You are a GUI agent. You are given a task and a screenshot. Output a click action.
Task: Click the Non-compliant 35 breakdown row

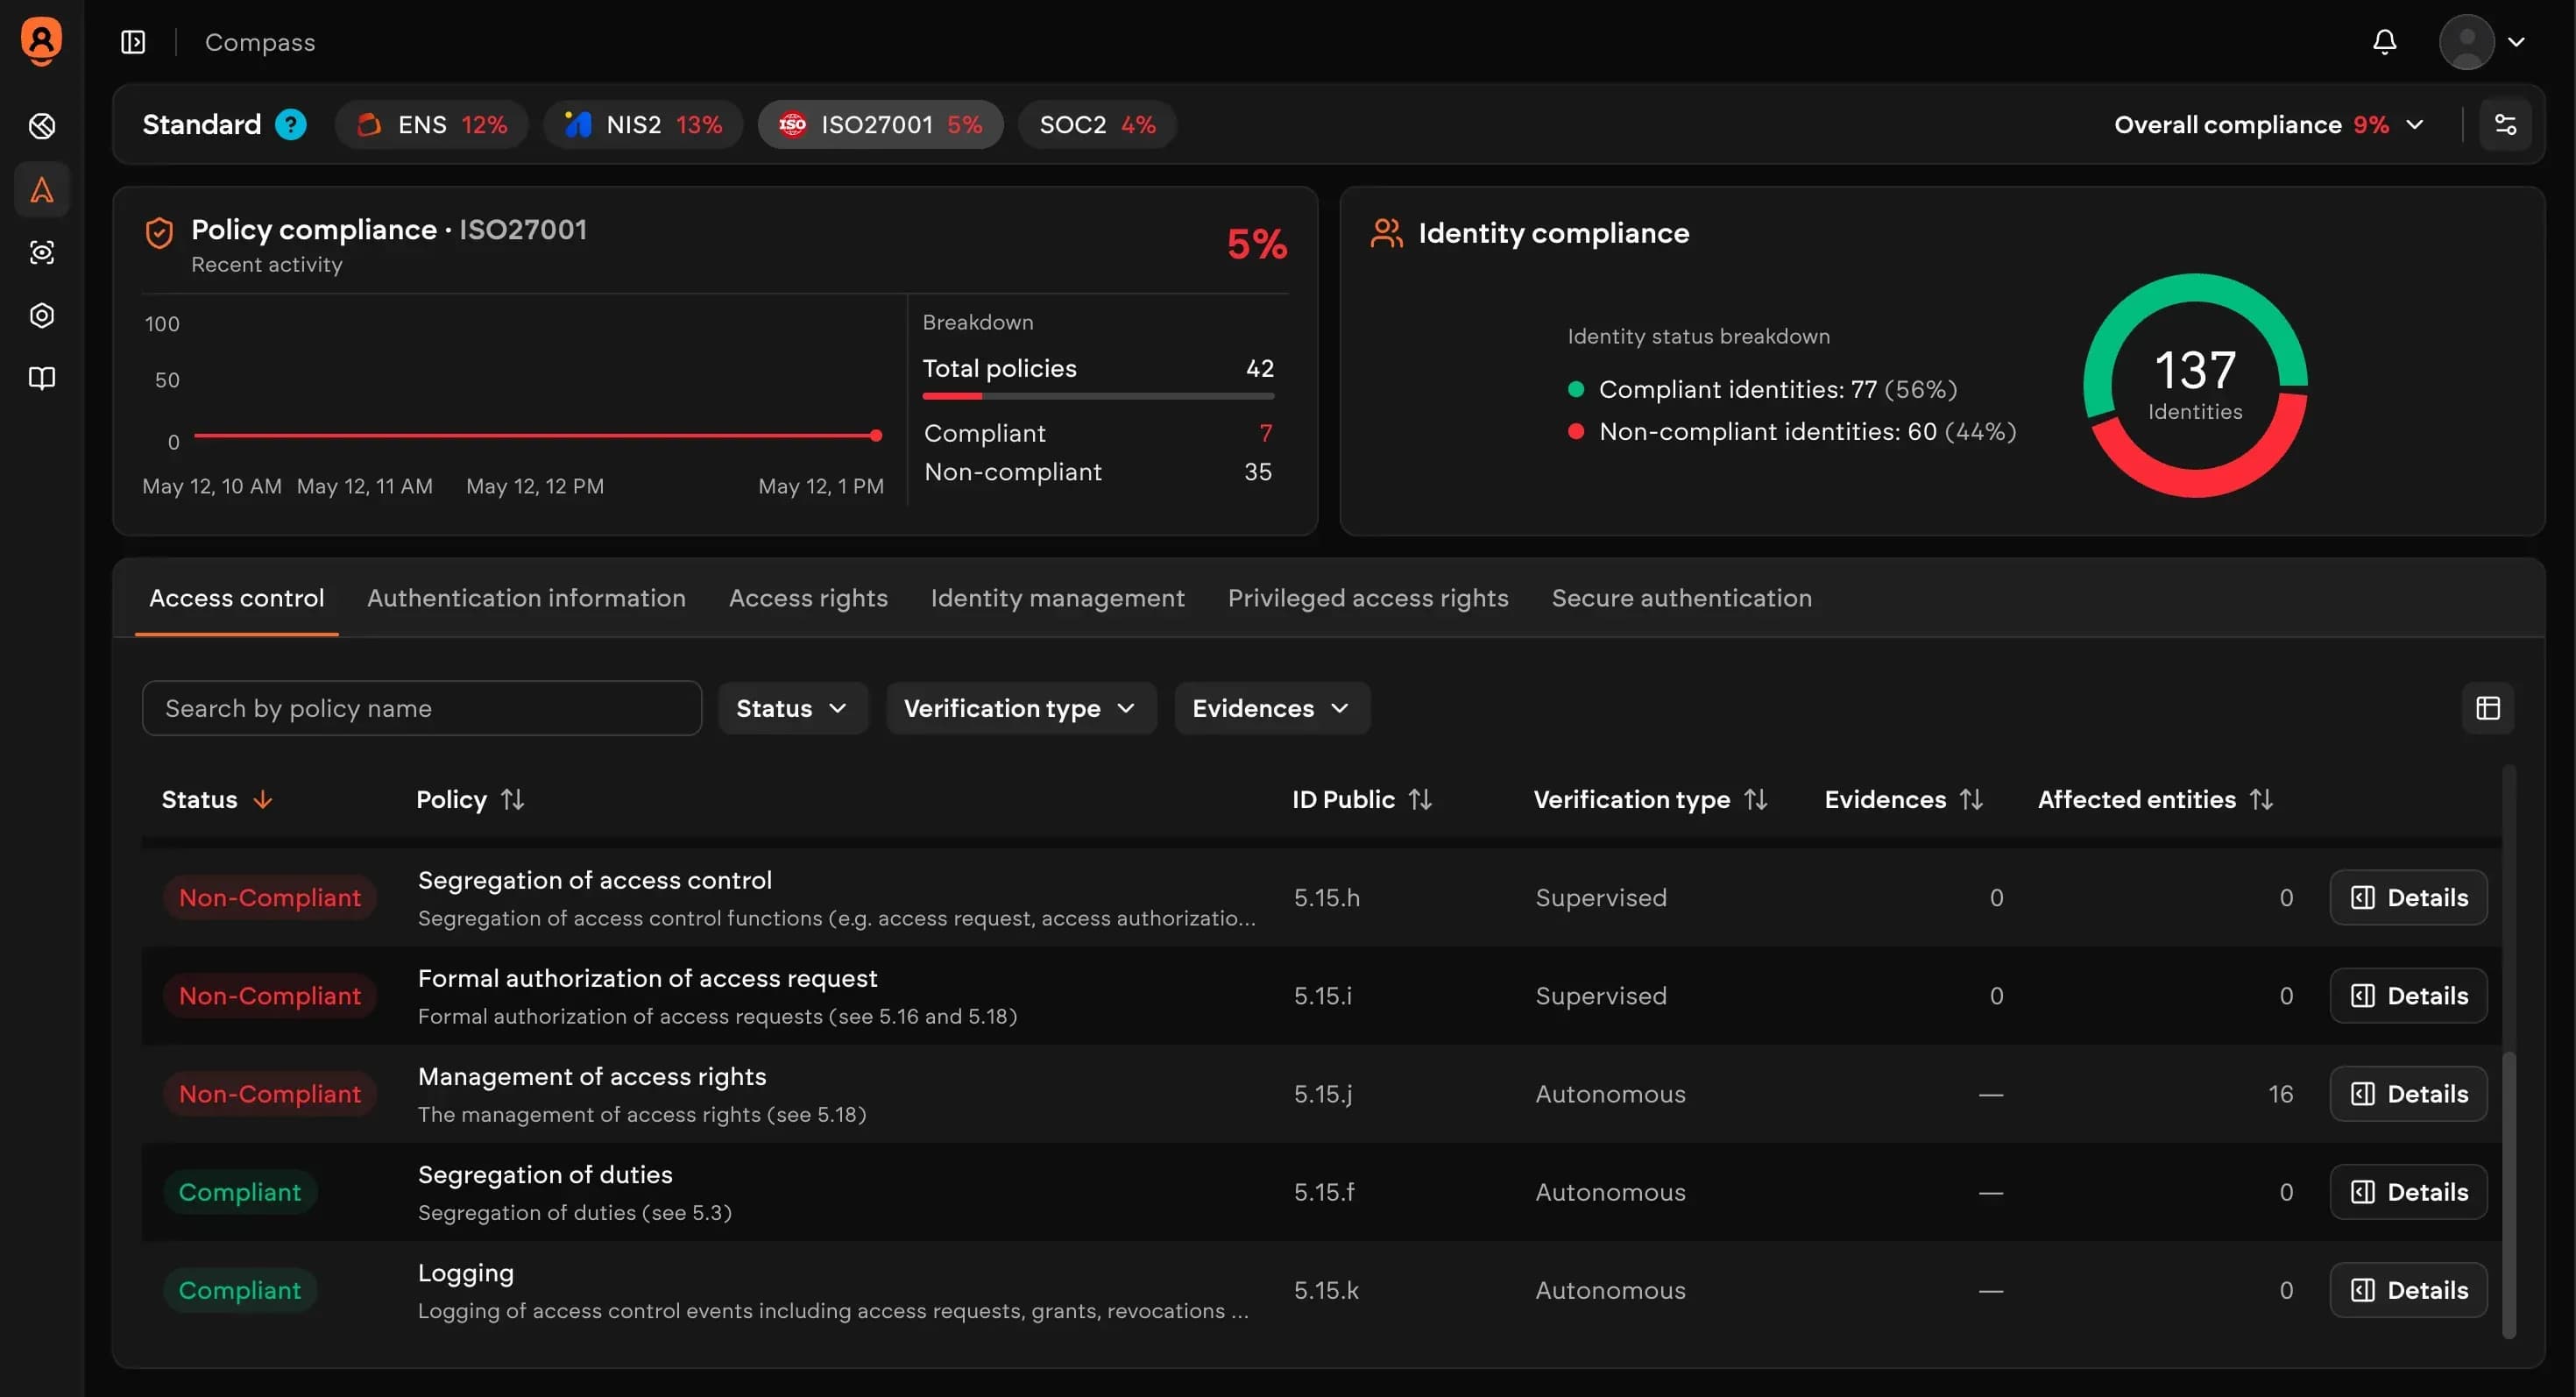point(1098,471)
